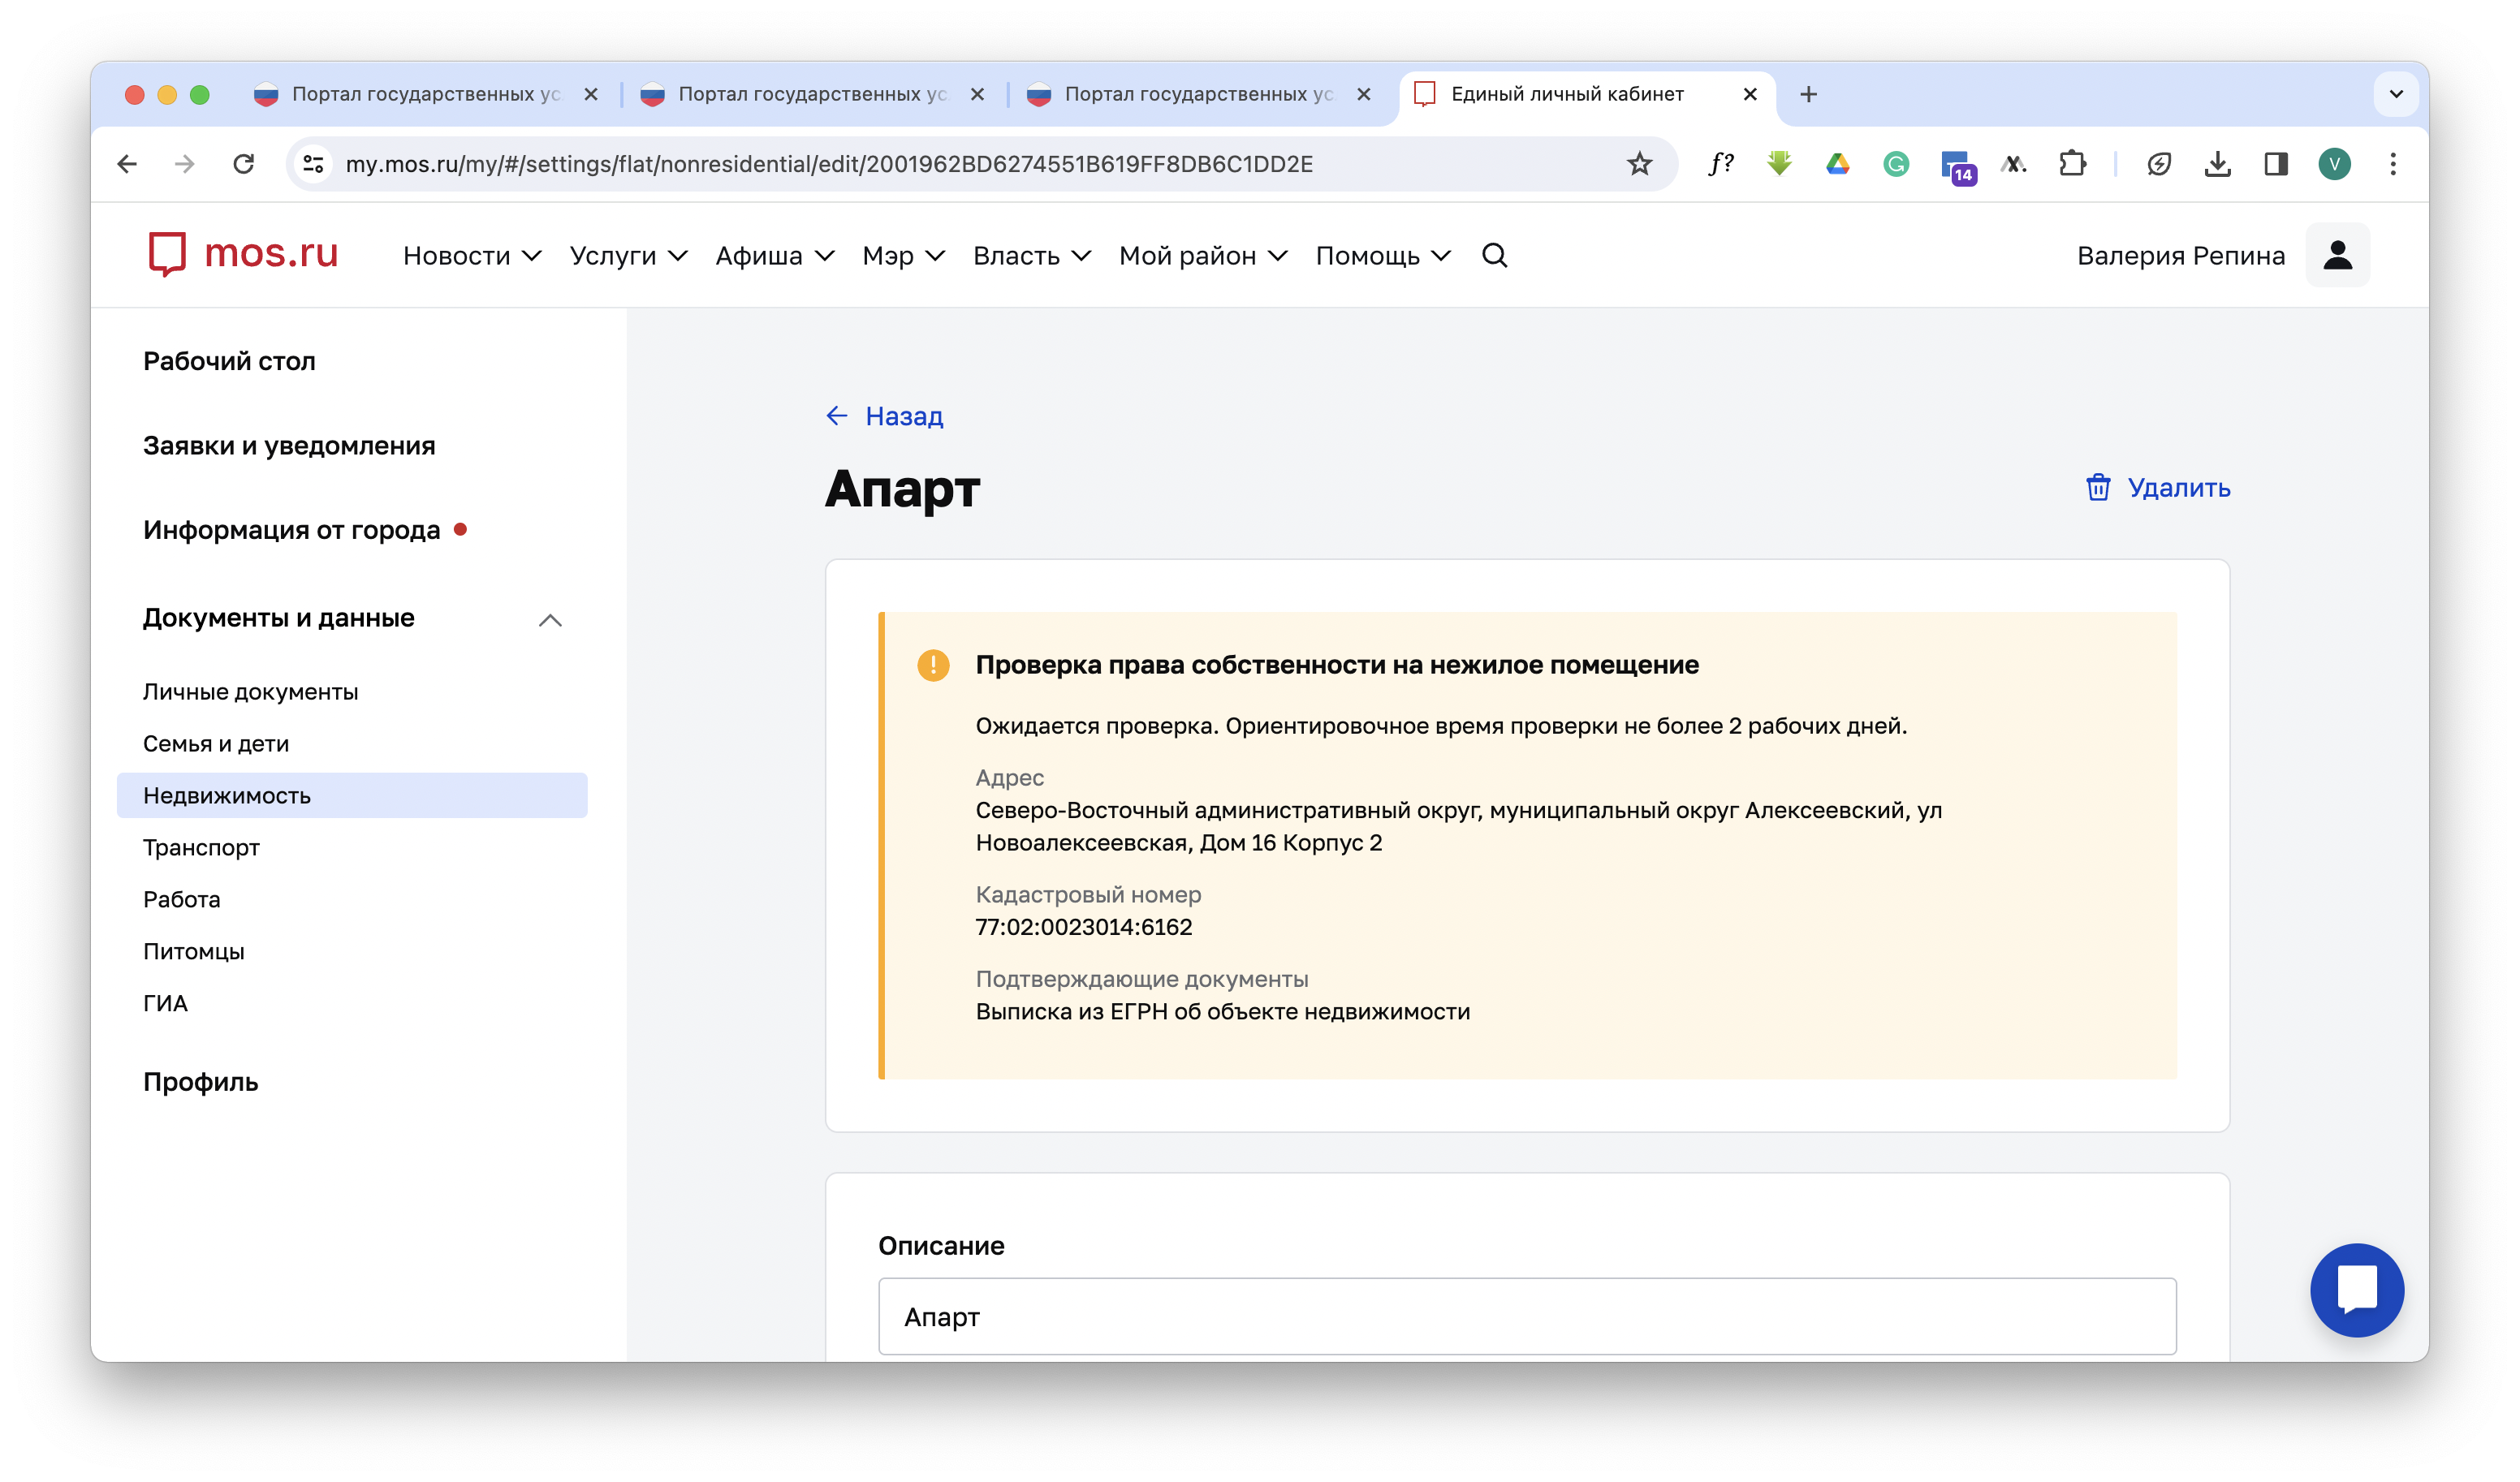Image resolution: width=2520 pixels, height=1482 pixels.
Task: Open Информация от города section
Action: point(292,530)
